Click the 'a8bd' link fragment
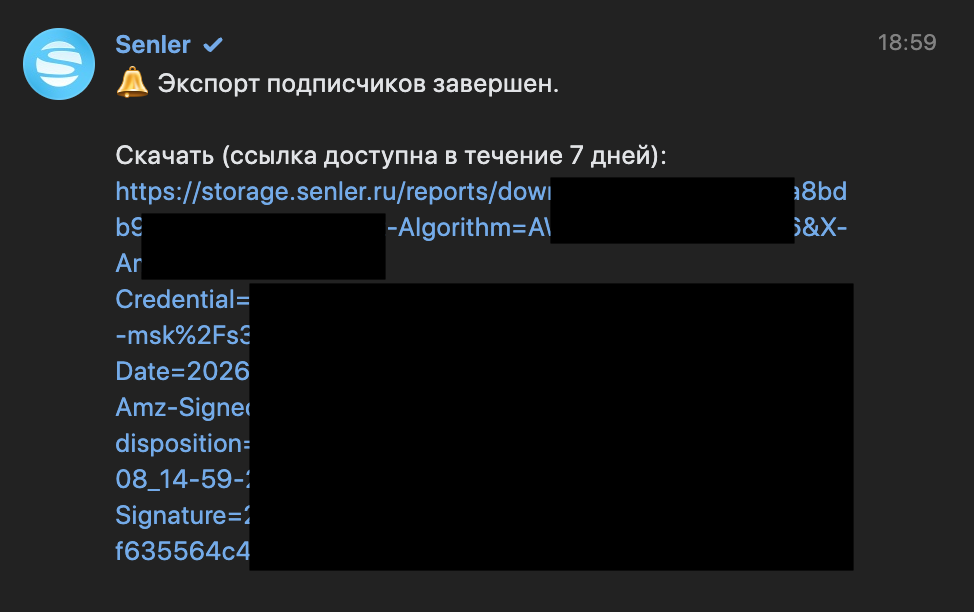The image size is (974, 612). point(821,191)
